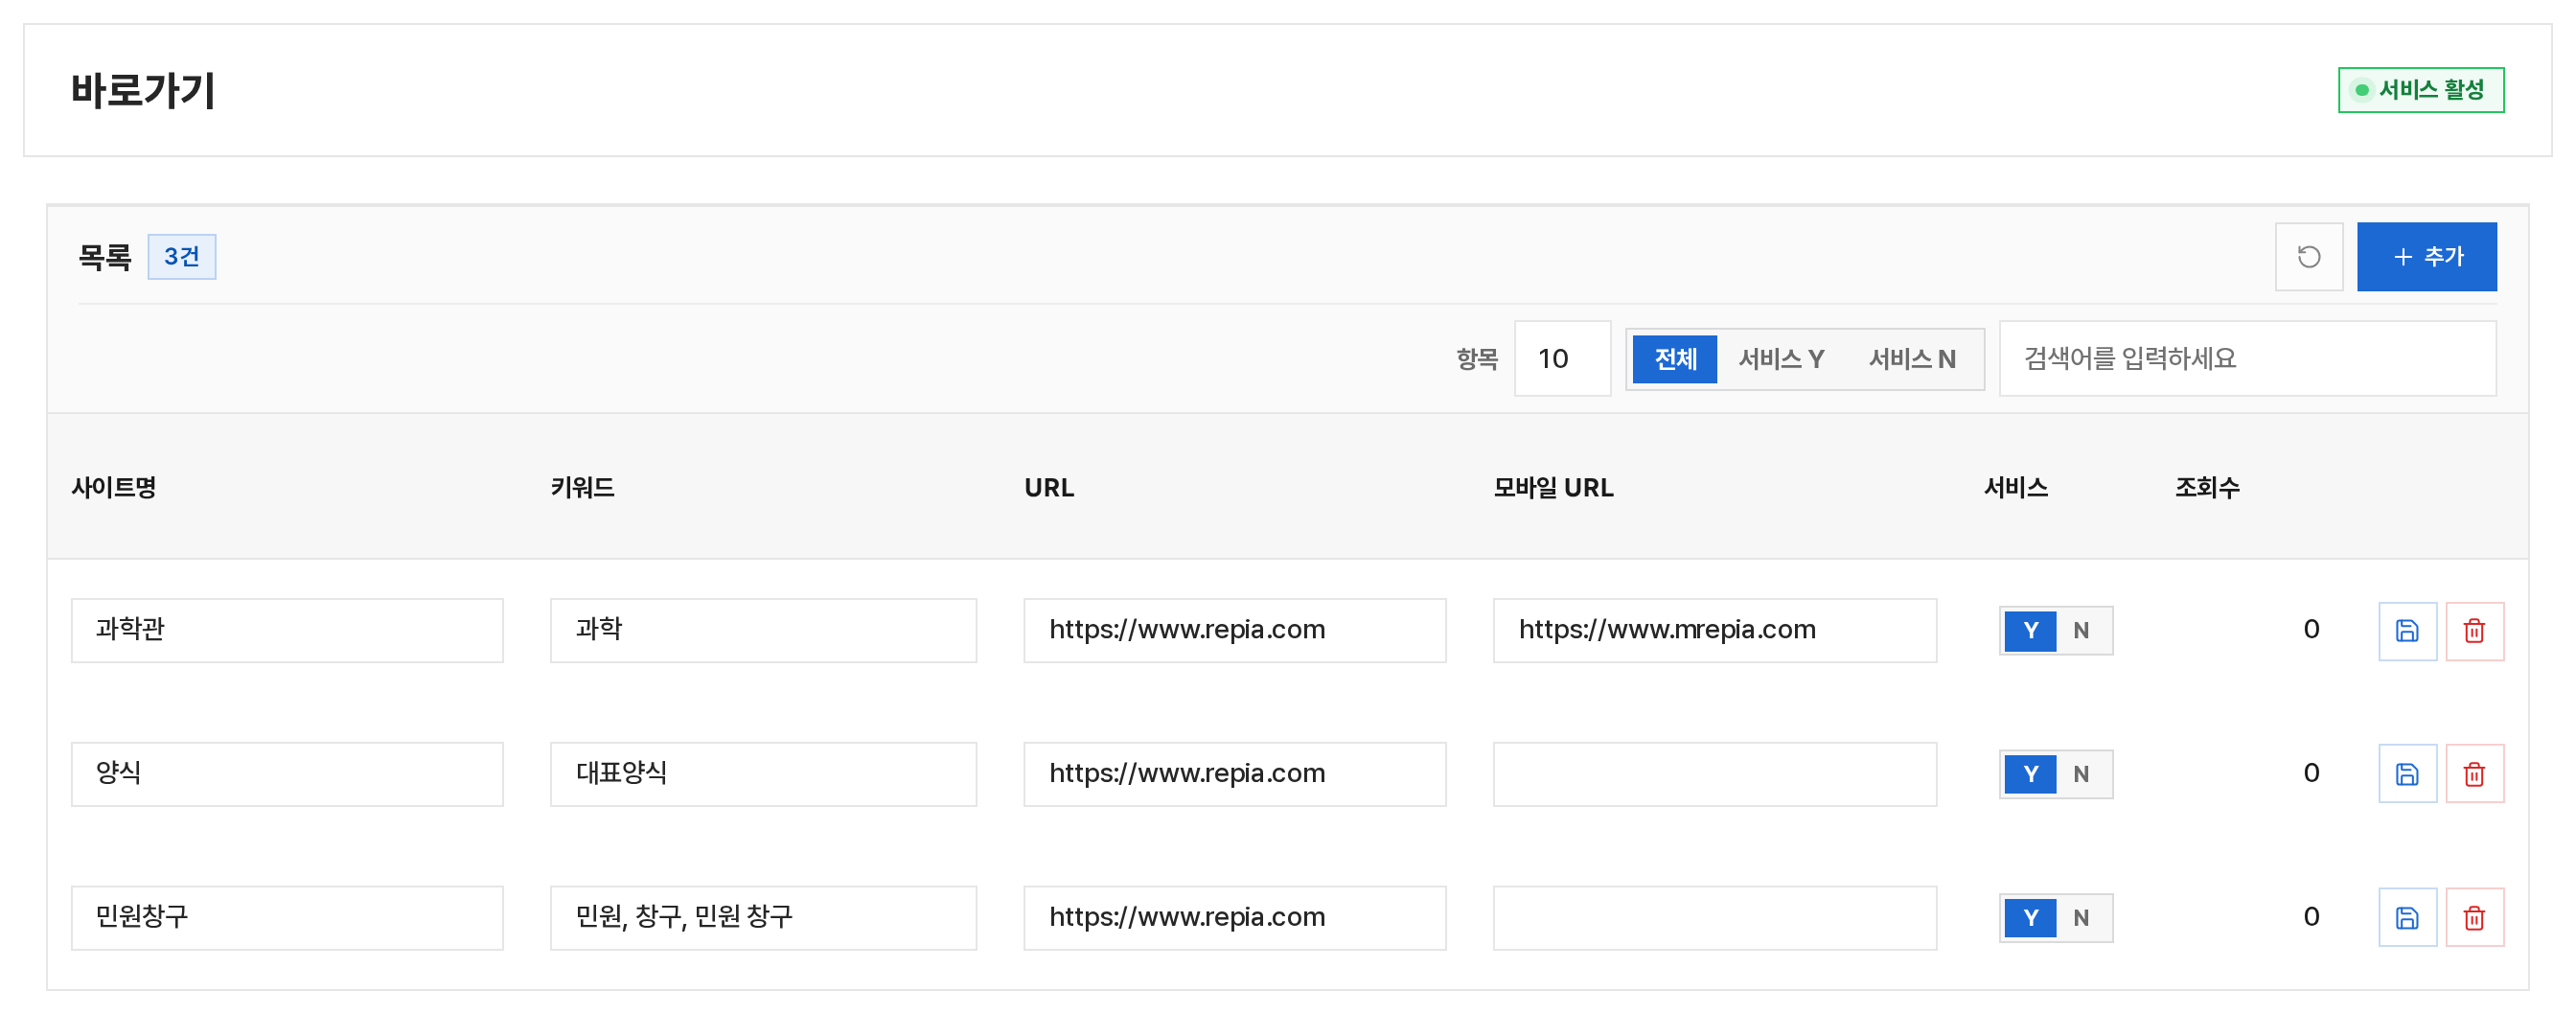
Task: Set 과학관 service toggle to N
Action: click(2081, 631)
